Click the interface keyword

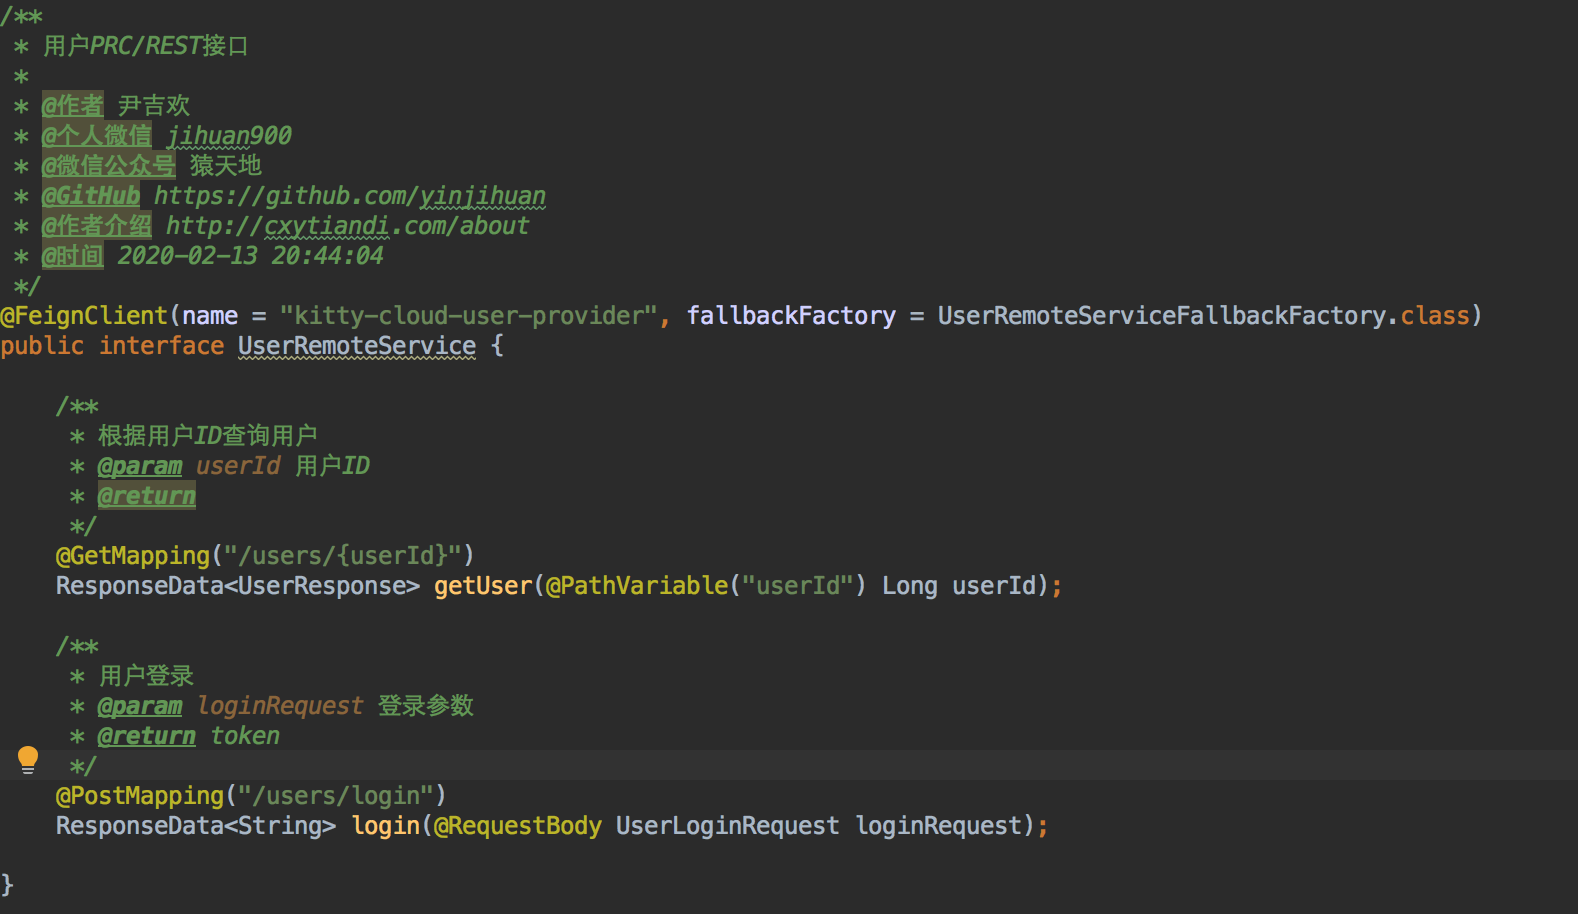(x=161, y=346)
